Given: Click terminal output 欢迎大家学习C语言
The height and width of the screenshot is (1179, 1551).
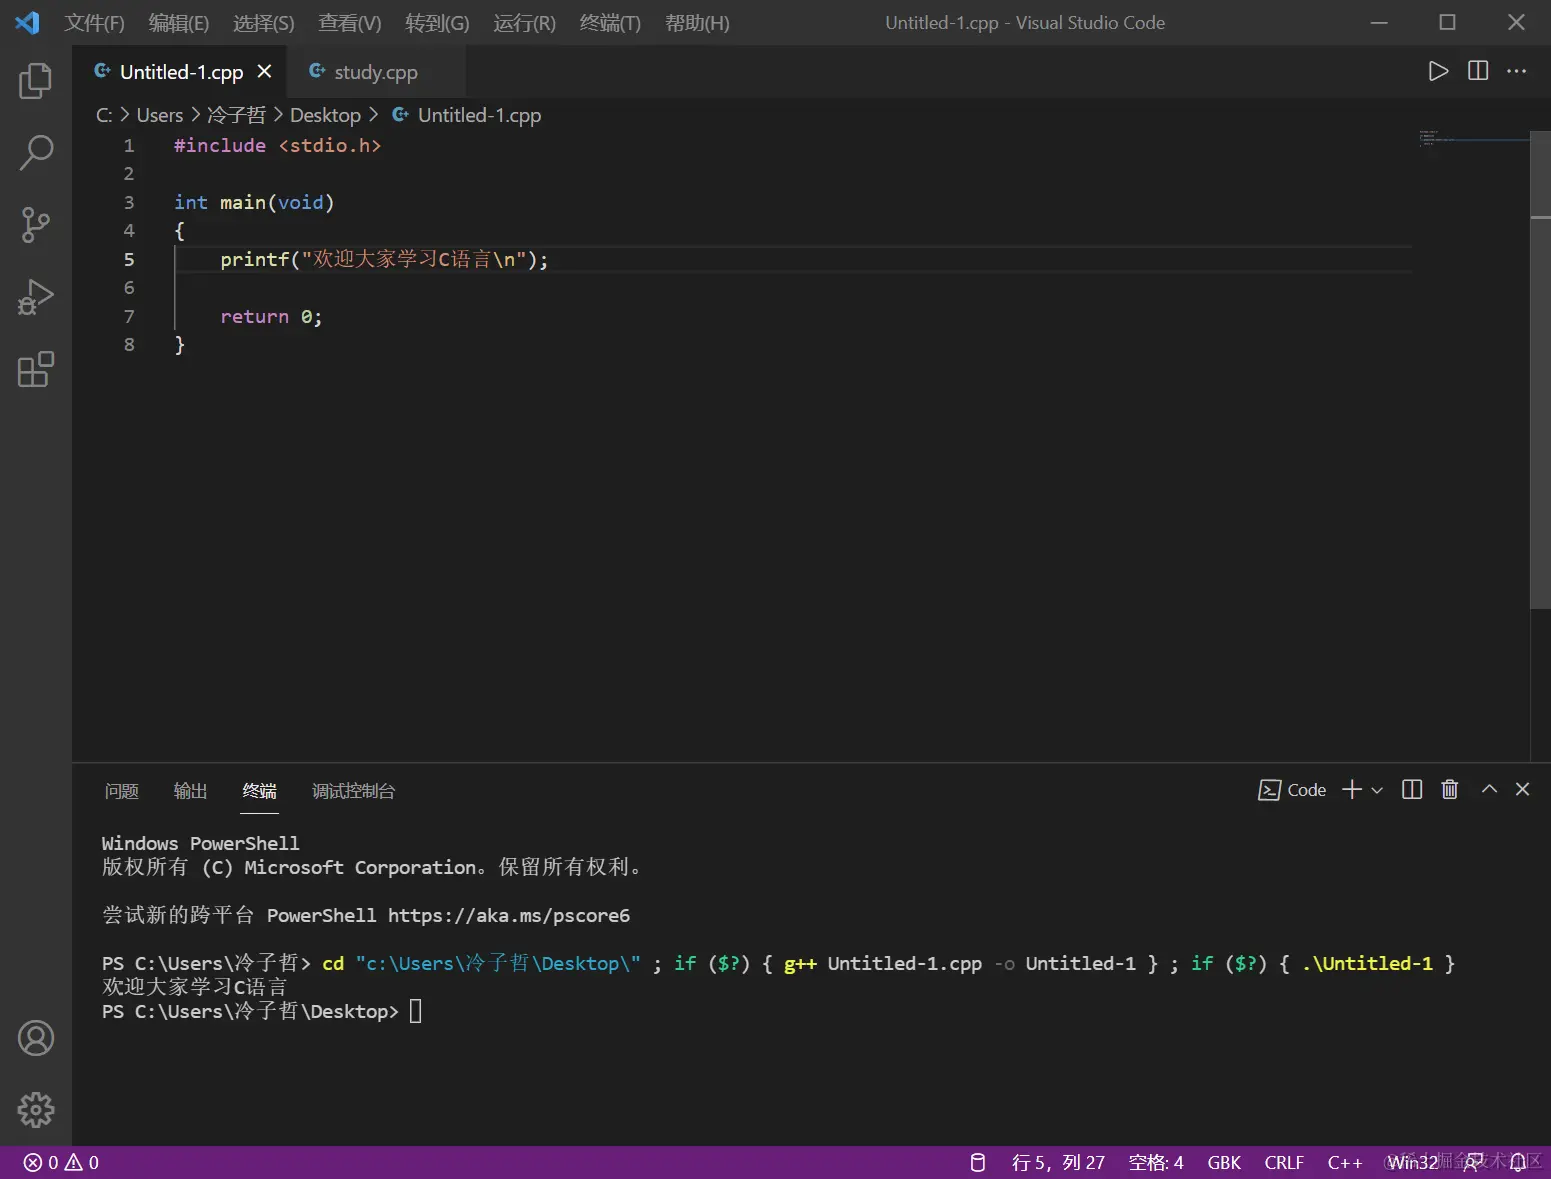Looking at the screenshot, I should 194,987.
